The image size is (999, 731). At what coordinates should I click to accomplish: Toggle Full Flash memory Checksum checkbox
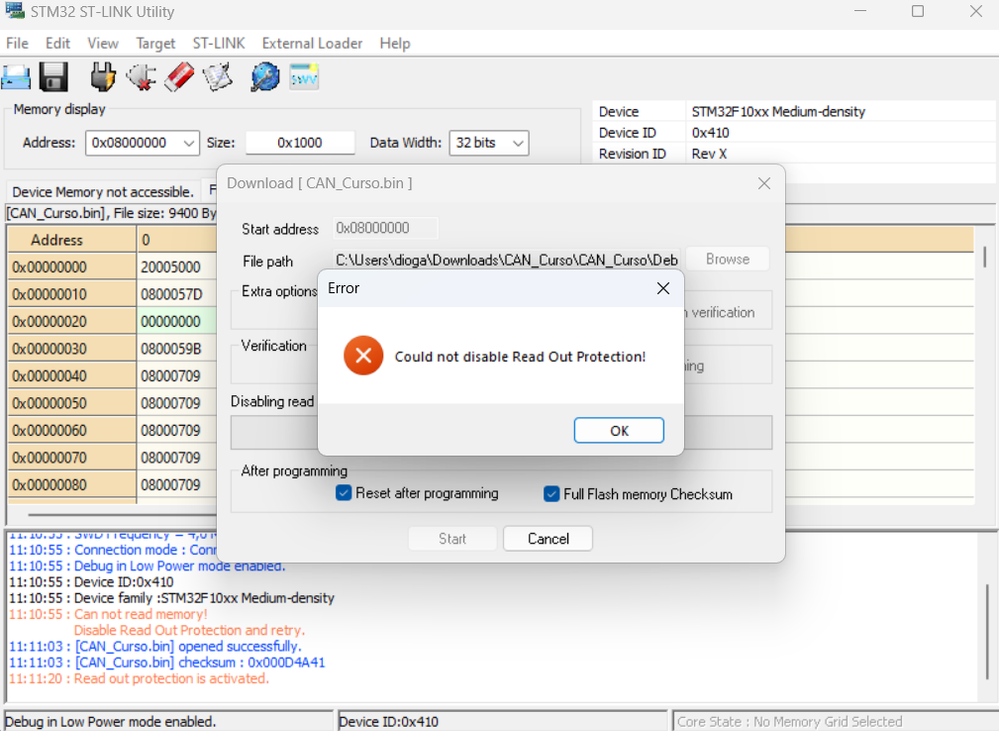[552, 494]
